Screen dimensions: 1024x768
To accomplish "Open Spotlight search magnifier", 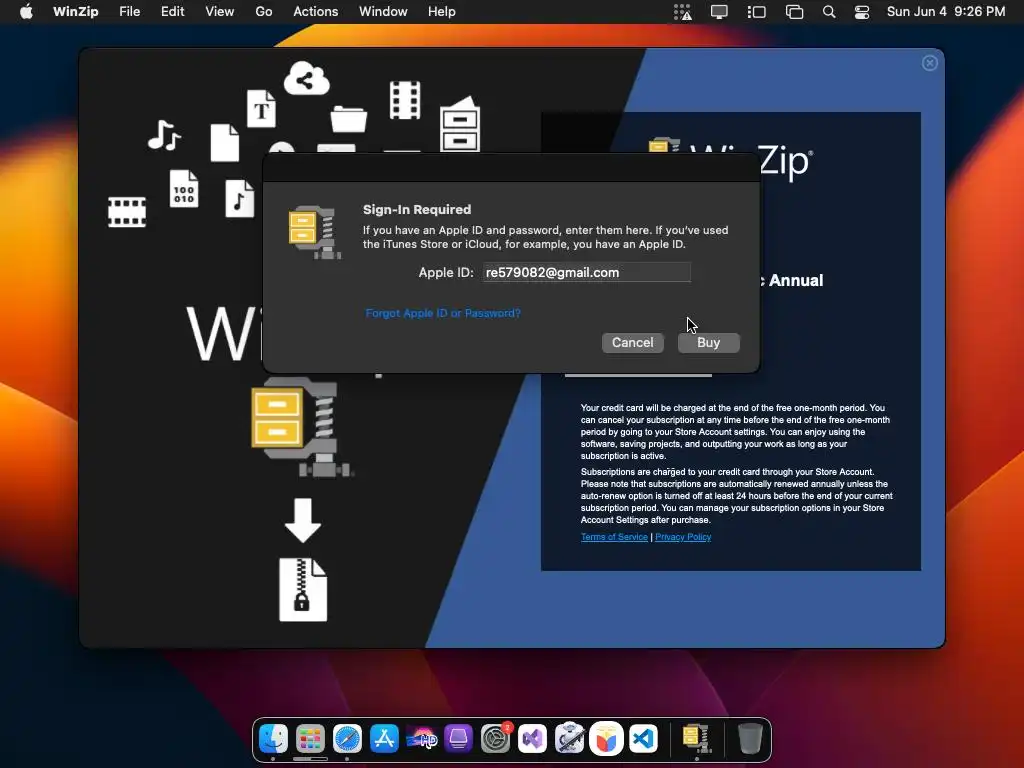I will (x=829, y=12).
